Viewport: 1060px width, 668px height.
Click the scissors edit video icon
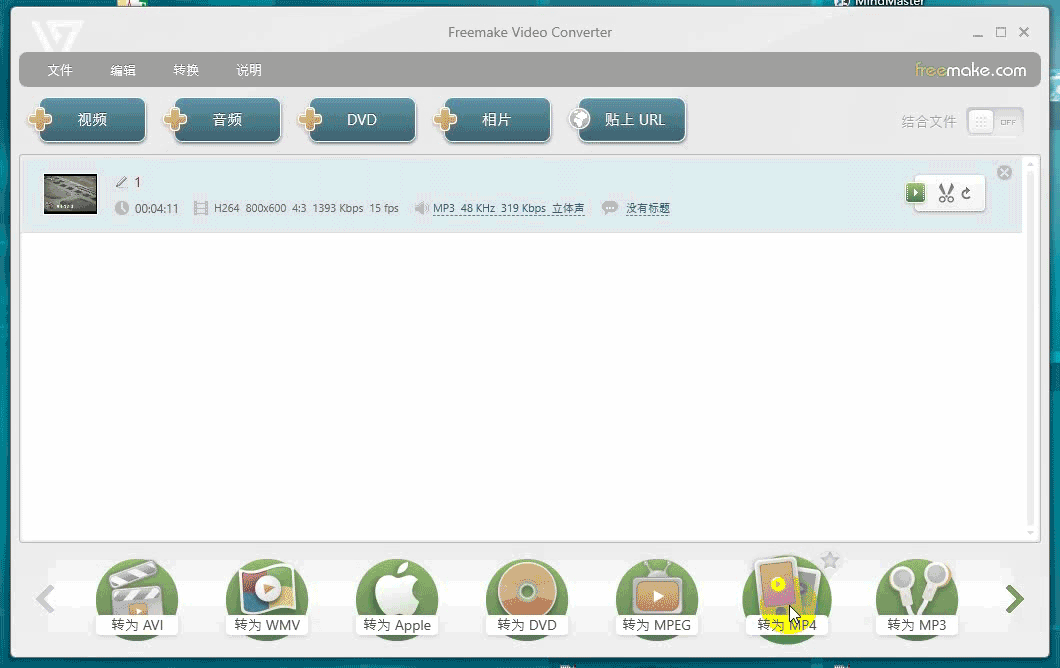(x=945, y=194)
